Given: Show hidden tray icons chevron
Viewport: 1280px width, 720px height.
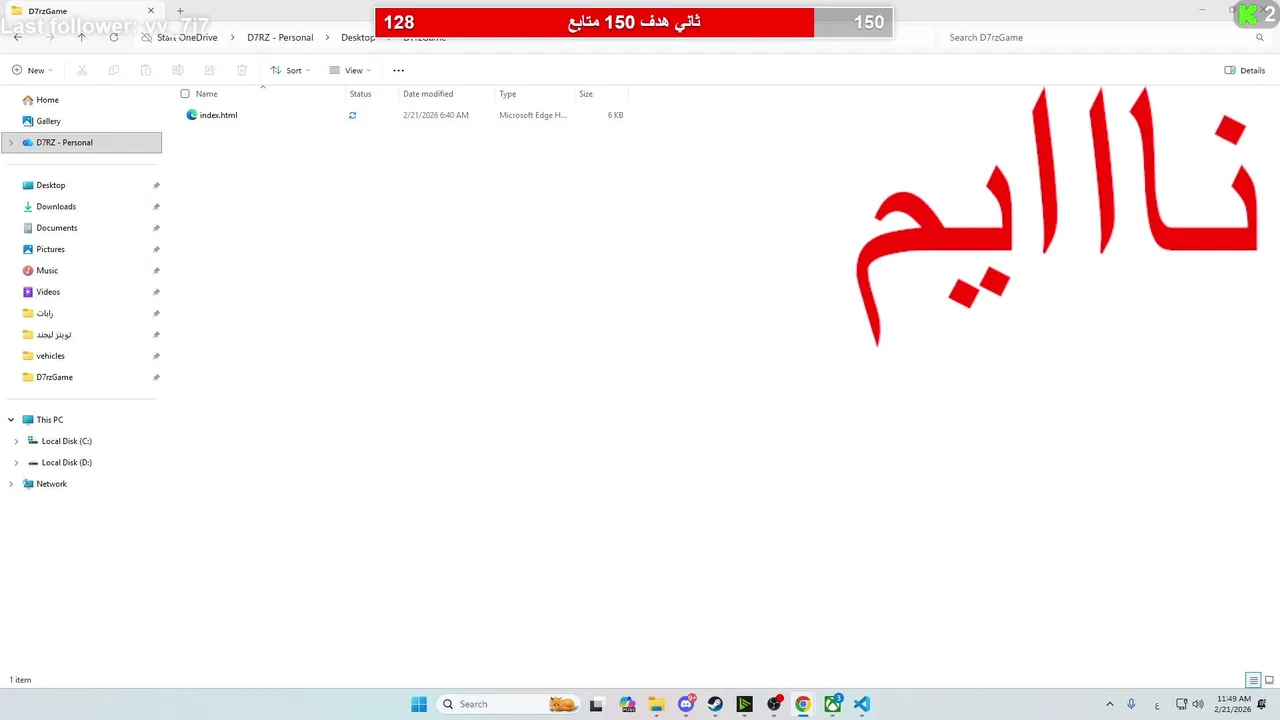Looking at the screenshot, I should [1109, 704].
